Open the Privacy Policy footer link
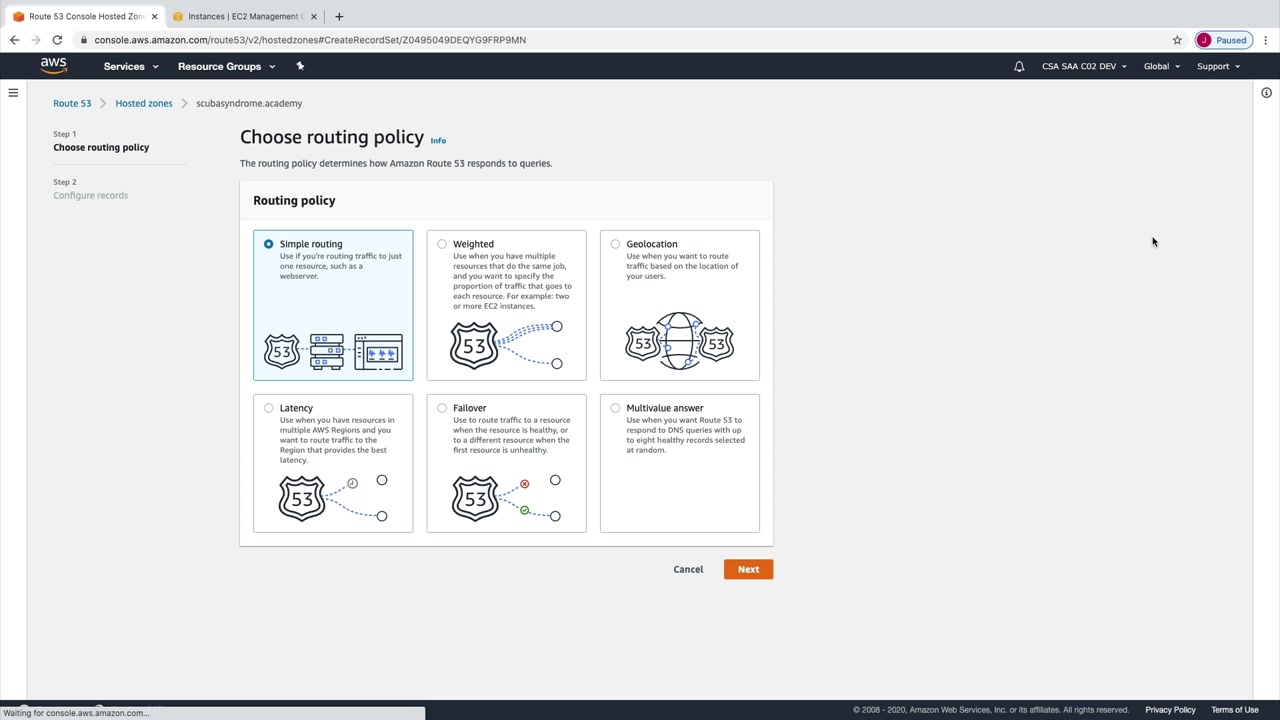Screen dimensions: 1280x720 tap(1170, 710)
